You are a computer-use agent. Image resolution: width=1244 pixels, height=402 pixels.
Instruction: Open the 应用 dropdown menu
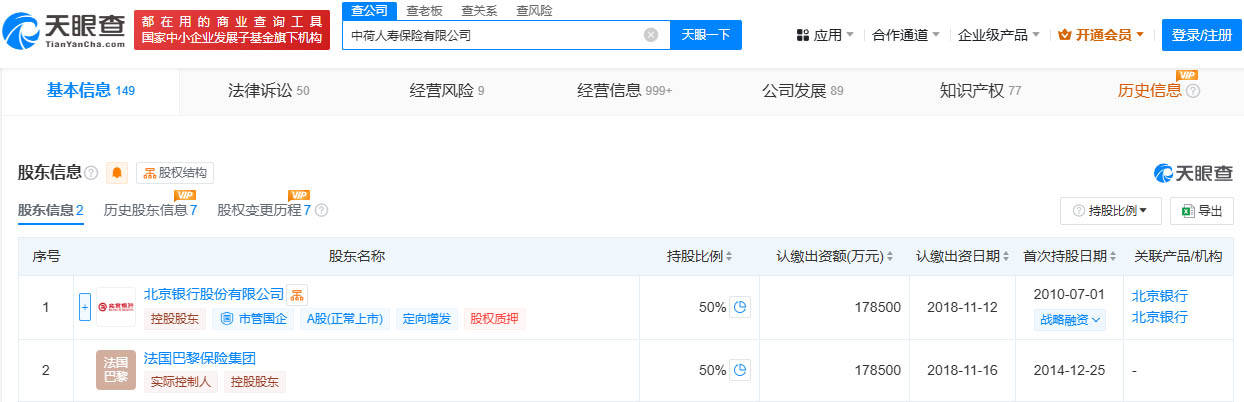pos(825,35)
